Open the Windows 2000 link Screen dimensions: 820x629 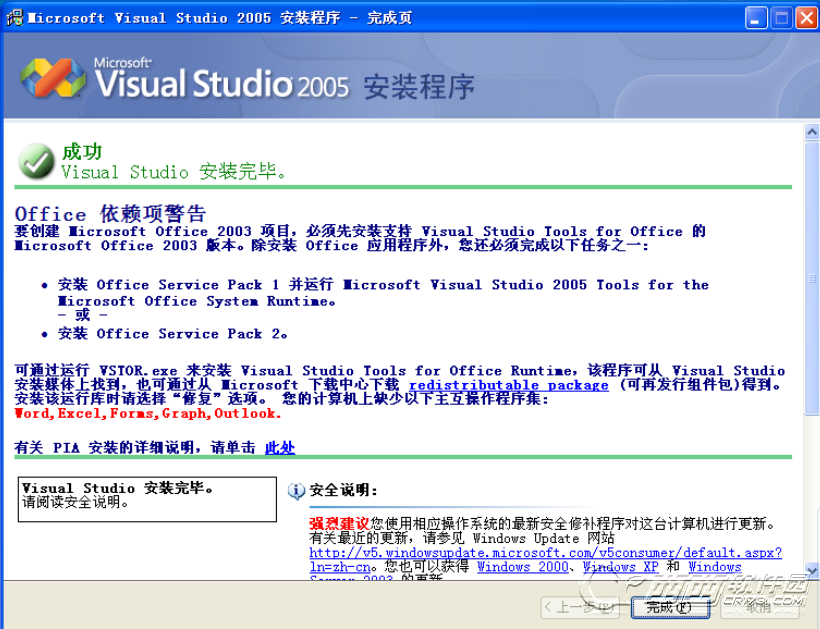tap(522, 567)
